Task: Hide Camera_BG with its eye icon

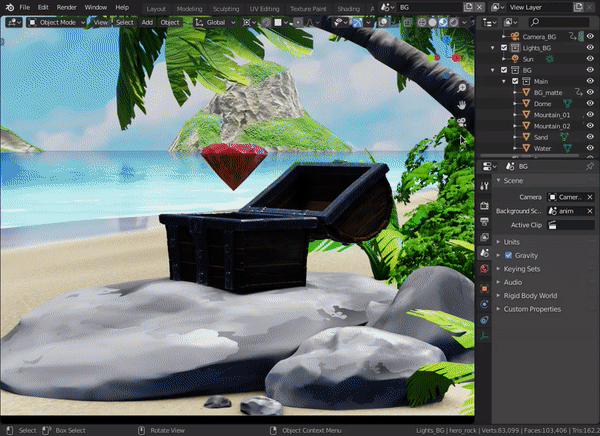Action: tap(590, 36)
